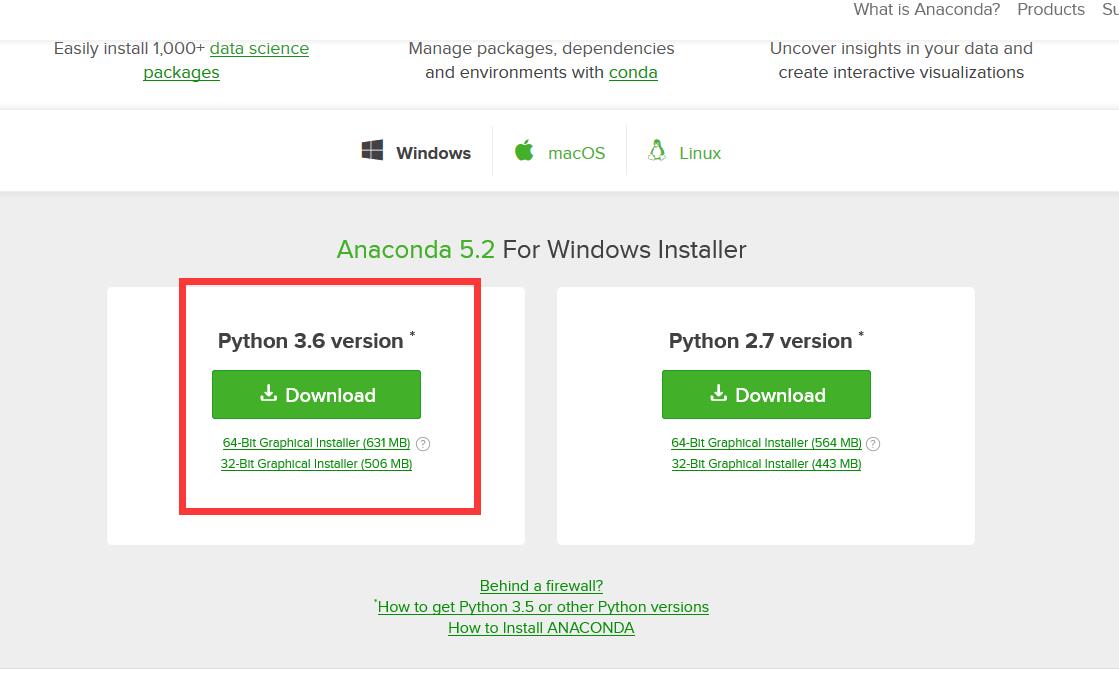This screenshot has height=695, width=1119.
Task: Open 64-Bit Graphical Installer (564 MB) link
Action: (x=766, y=443)
